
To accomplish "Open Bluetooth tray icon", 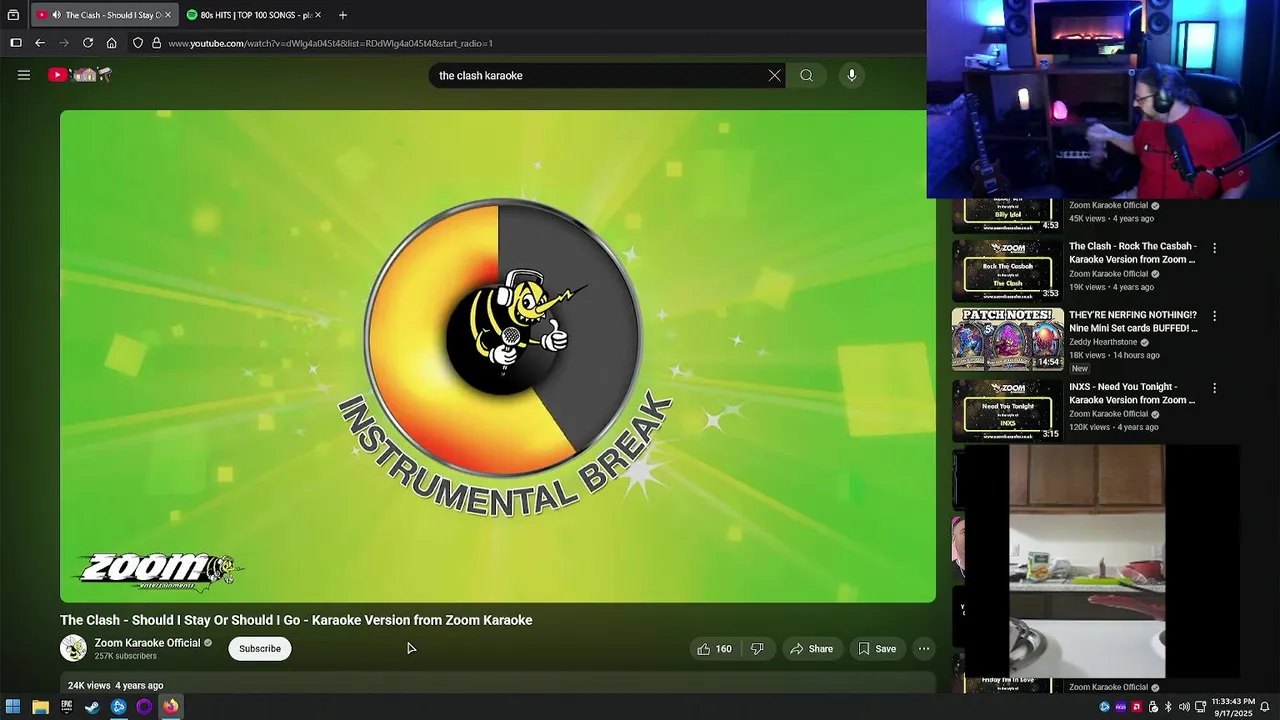I will point(1168,707).
